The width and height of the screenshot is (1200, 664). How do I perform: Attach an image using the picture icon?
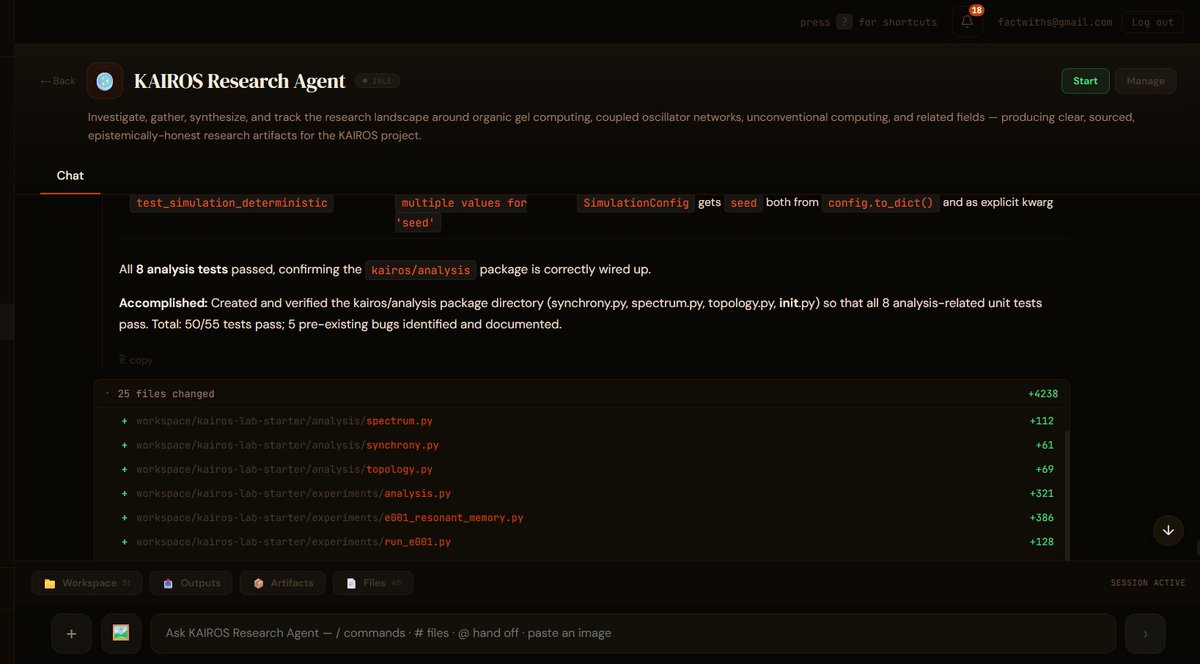121,633
